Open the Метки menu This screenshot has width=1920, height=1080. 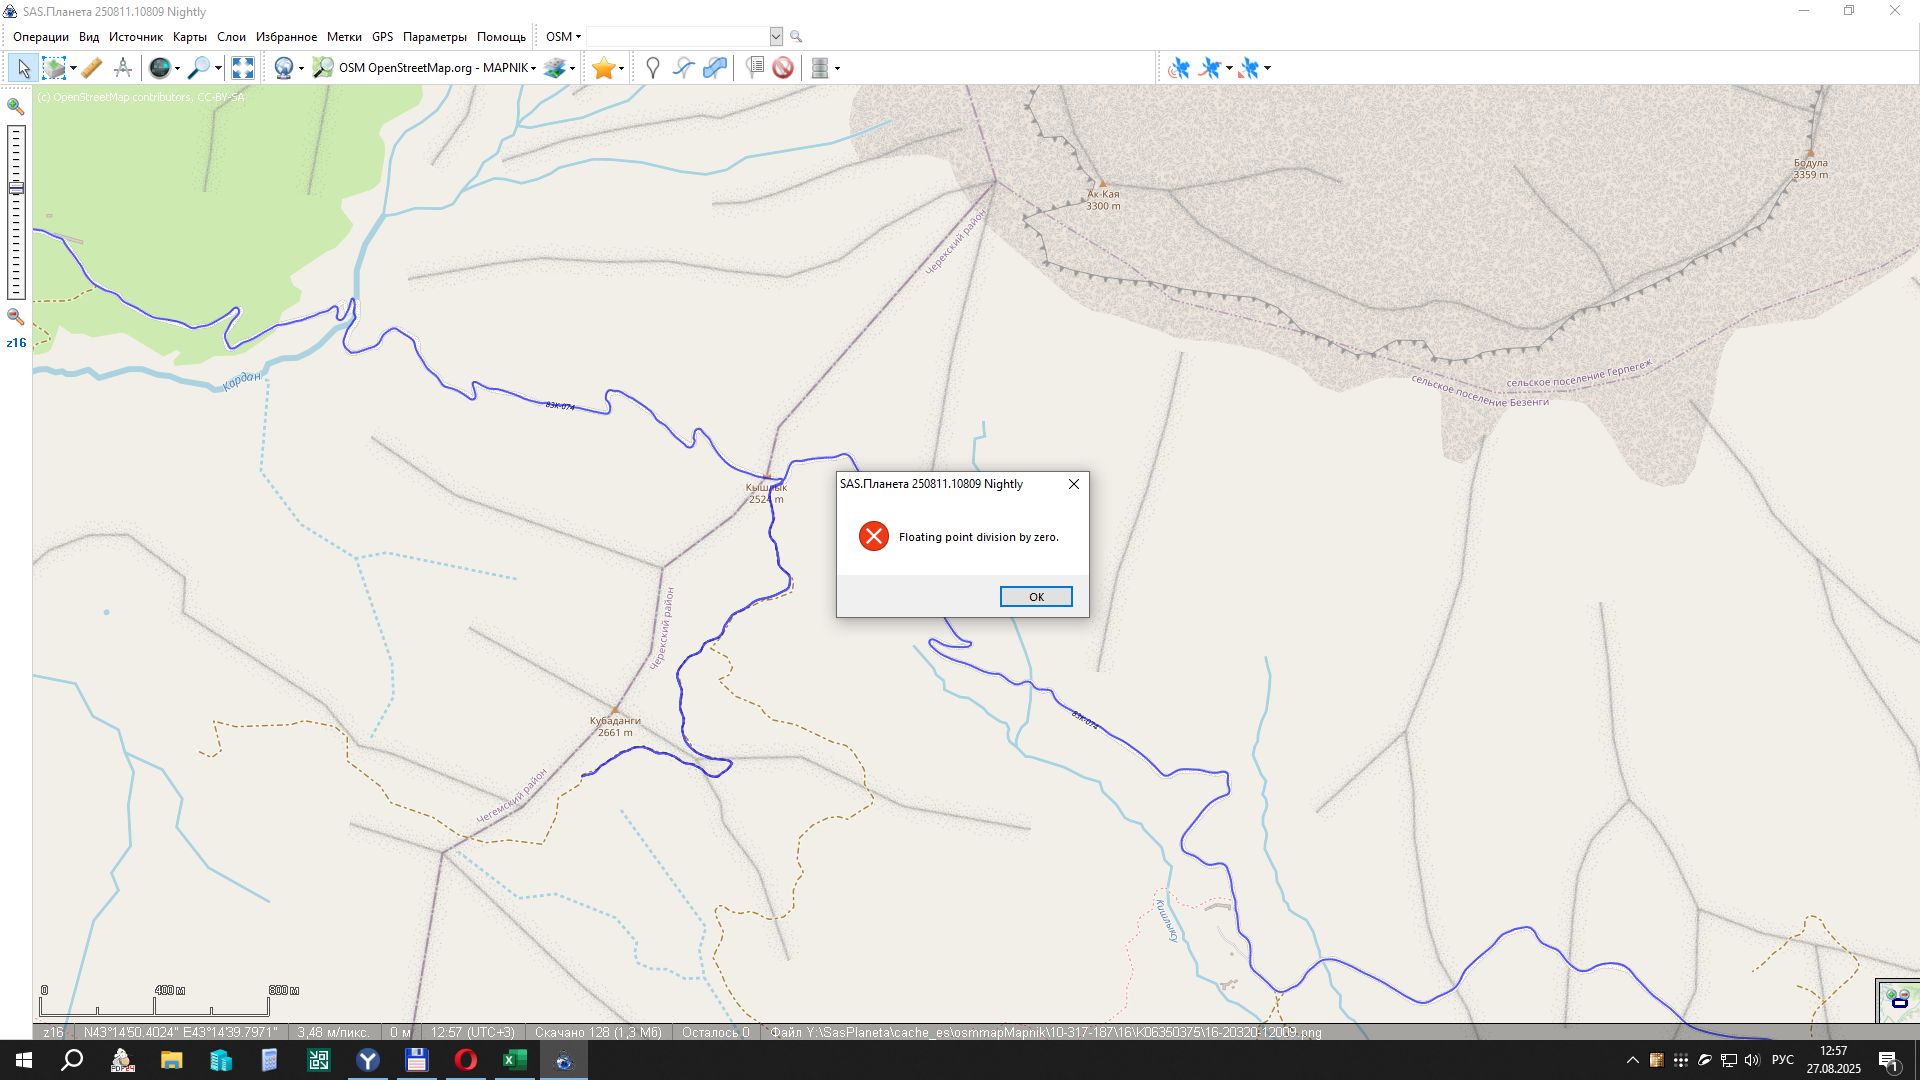coord(344,37)
